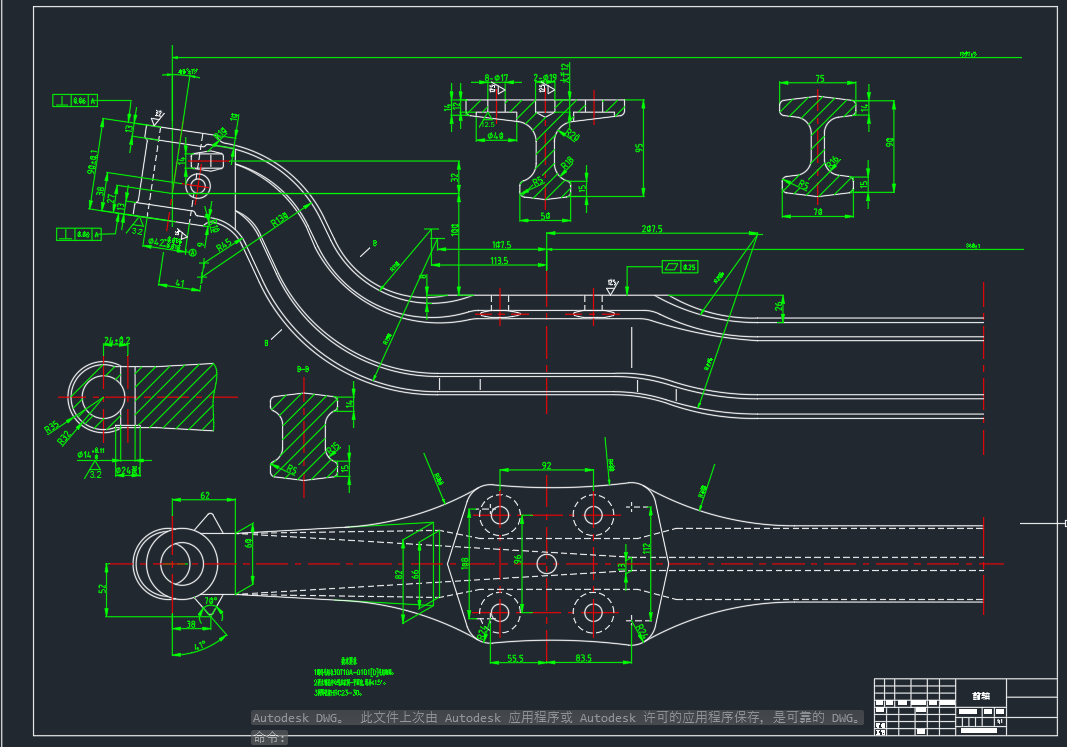
Task: Click the Autodesk DWG trusted file message
Action: 557,718
